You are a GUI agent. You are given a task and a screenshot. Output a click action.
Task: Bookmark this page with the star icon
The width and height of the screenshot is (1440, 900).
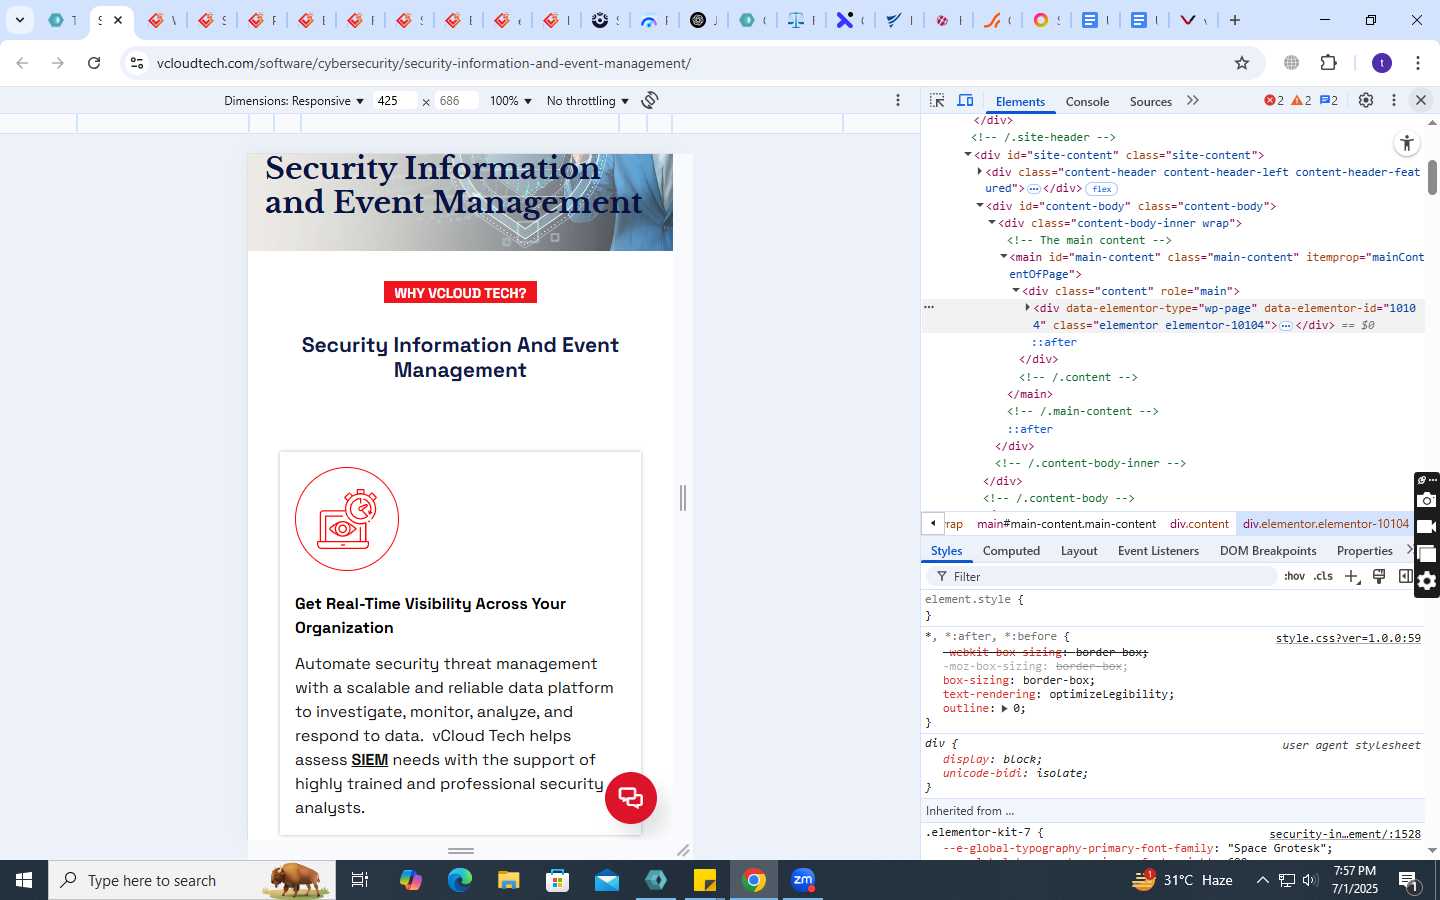click(1242, 63)
